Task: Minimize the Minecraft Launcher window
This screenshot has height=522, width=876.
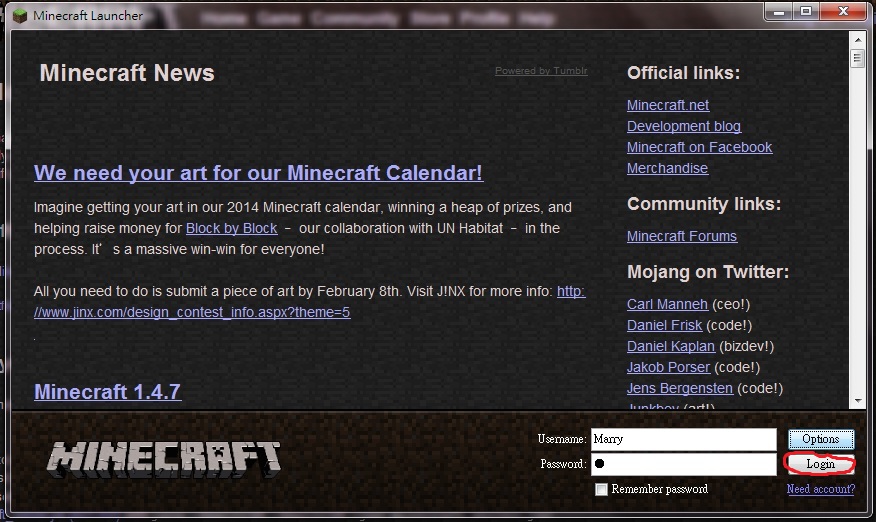Action: (x=779, y=11)
